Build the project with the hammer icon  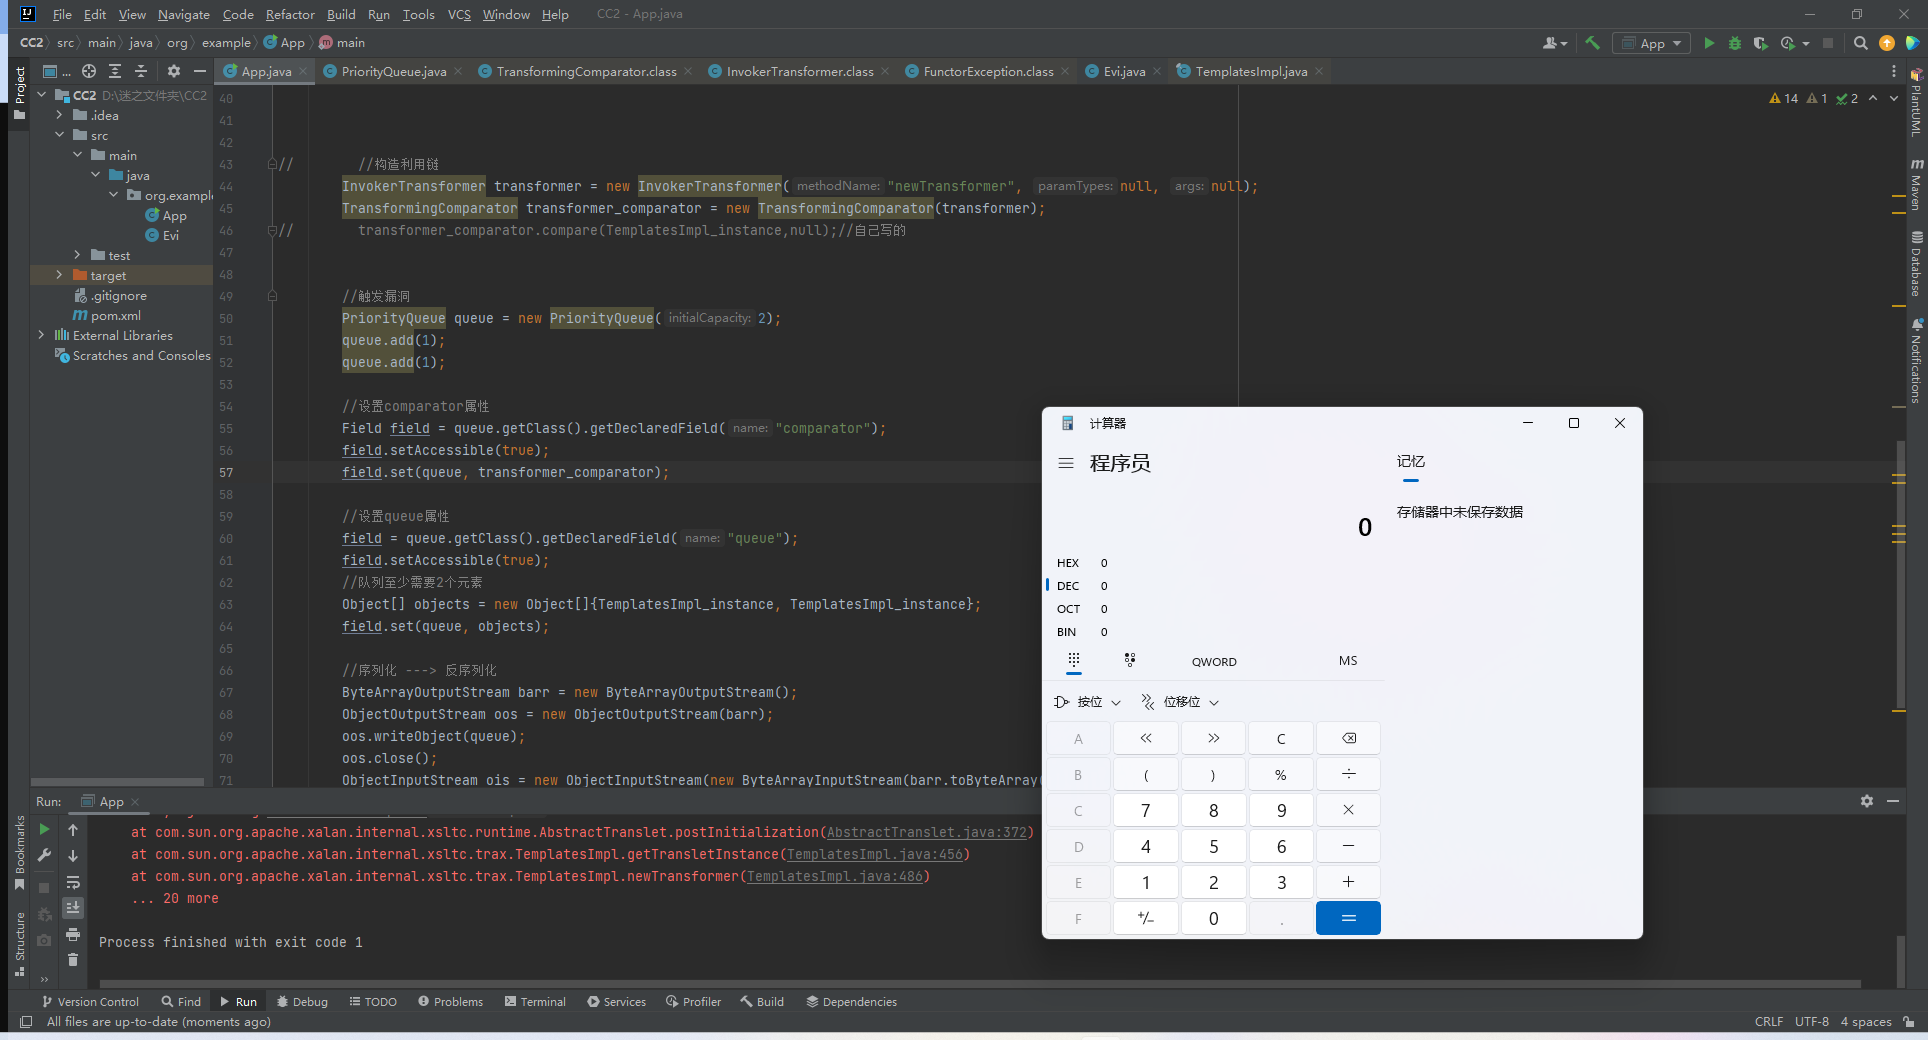(x=1592, y=43)
